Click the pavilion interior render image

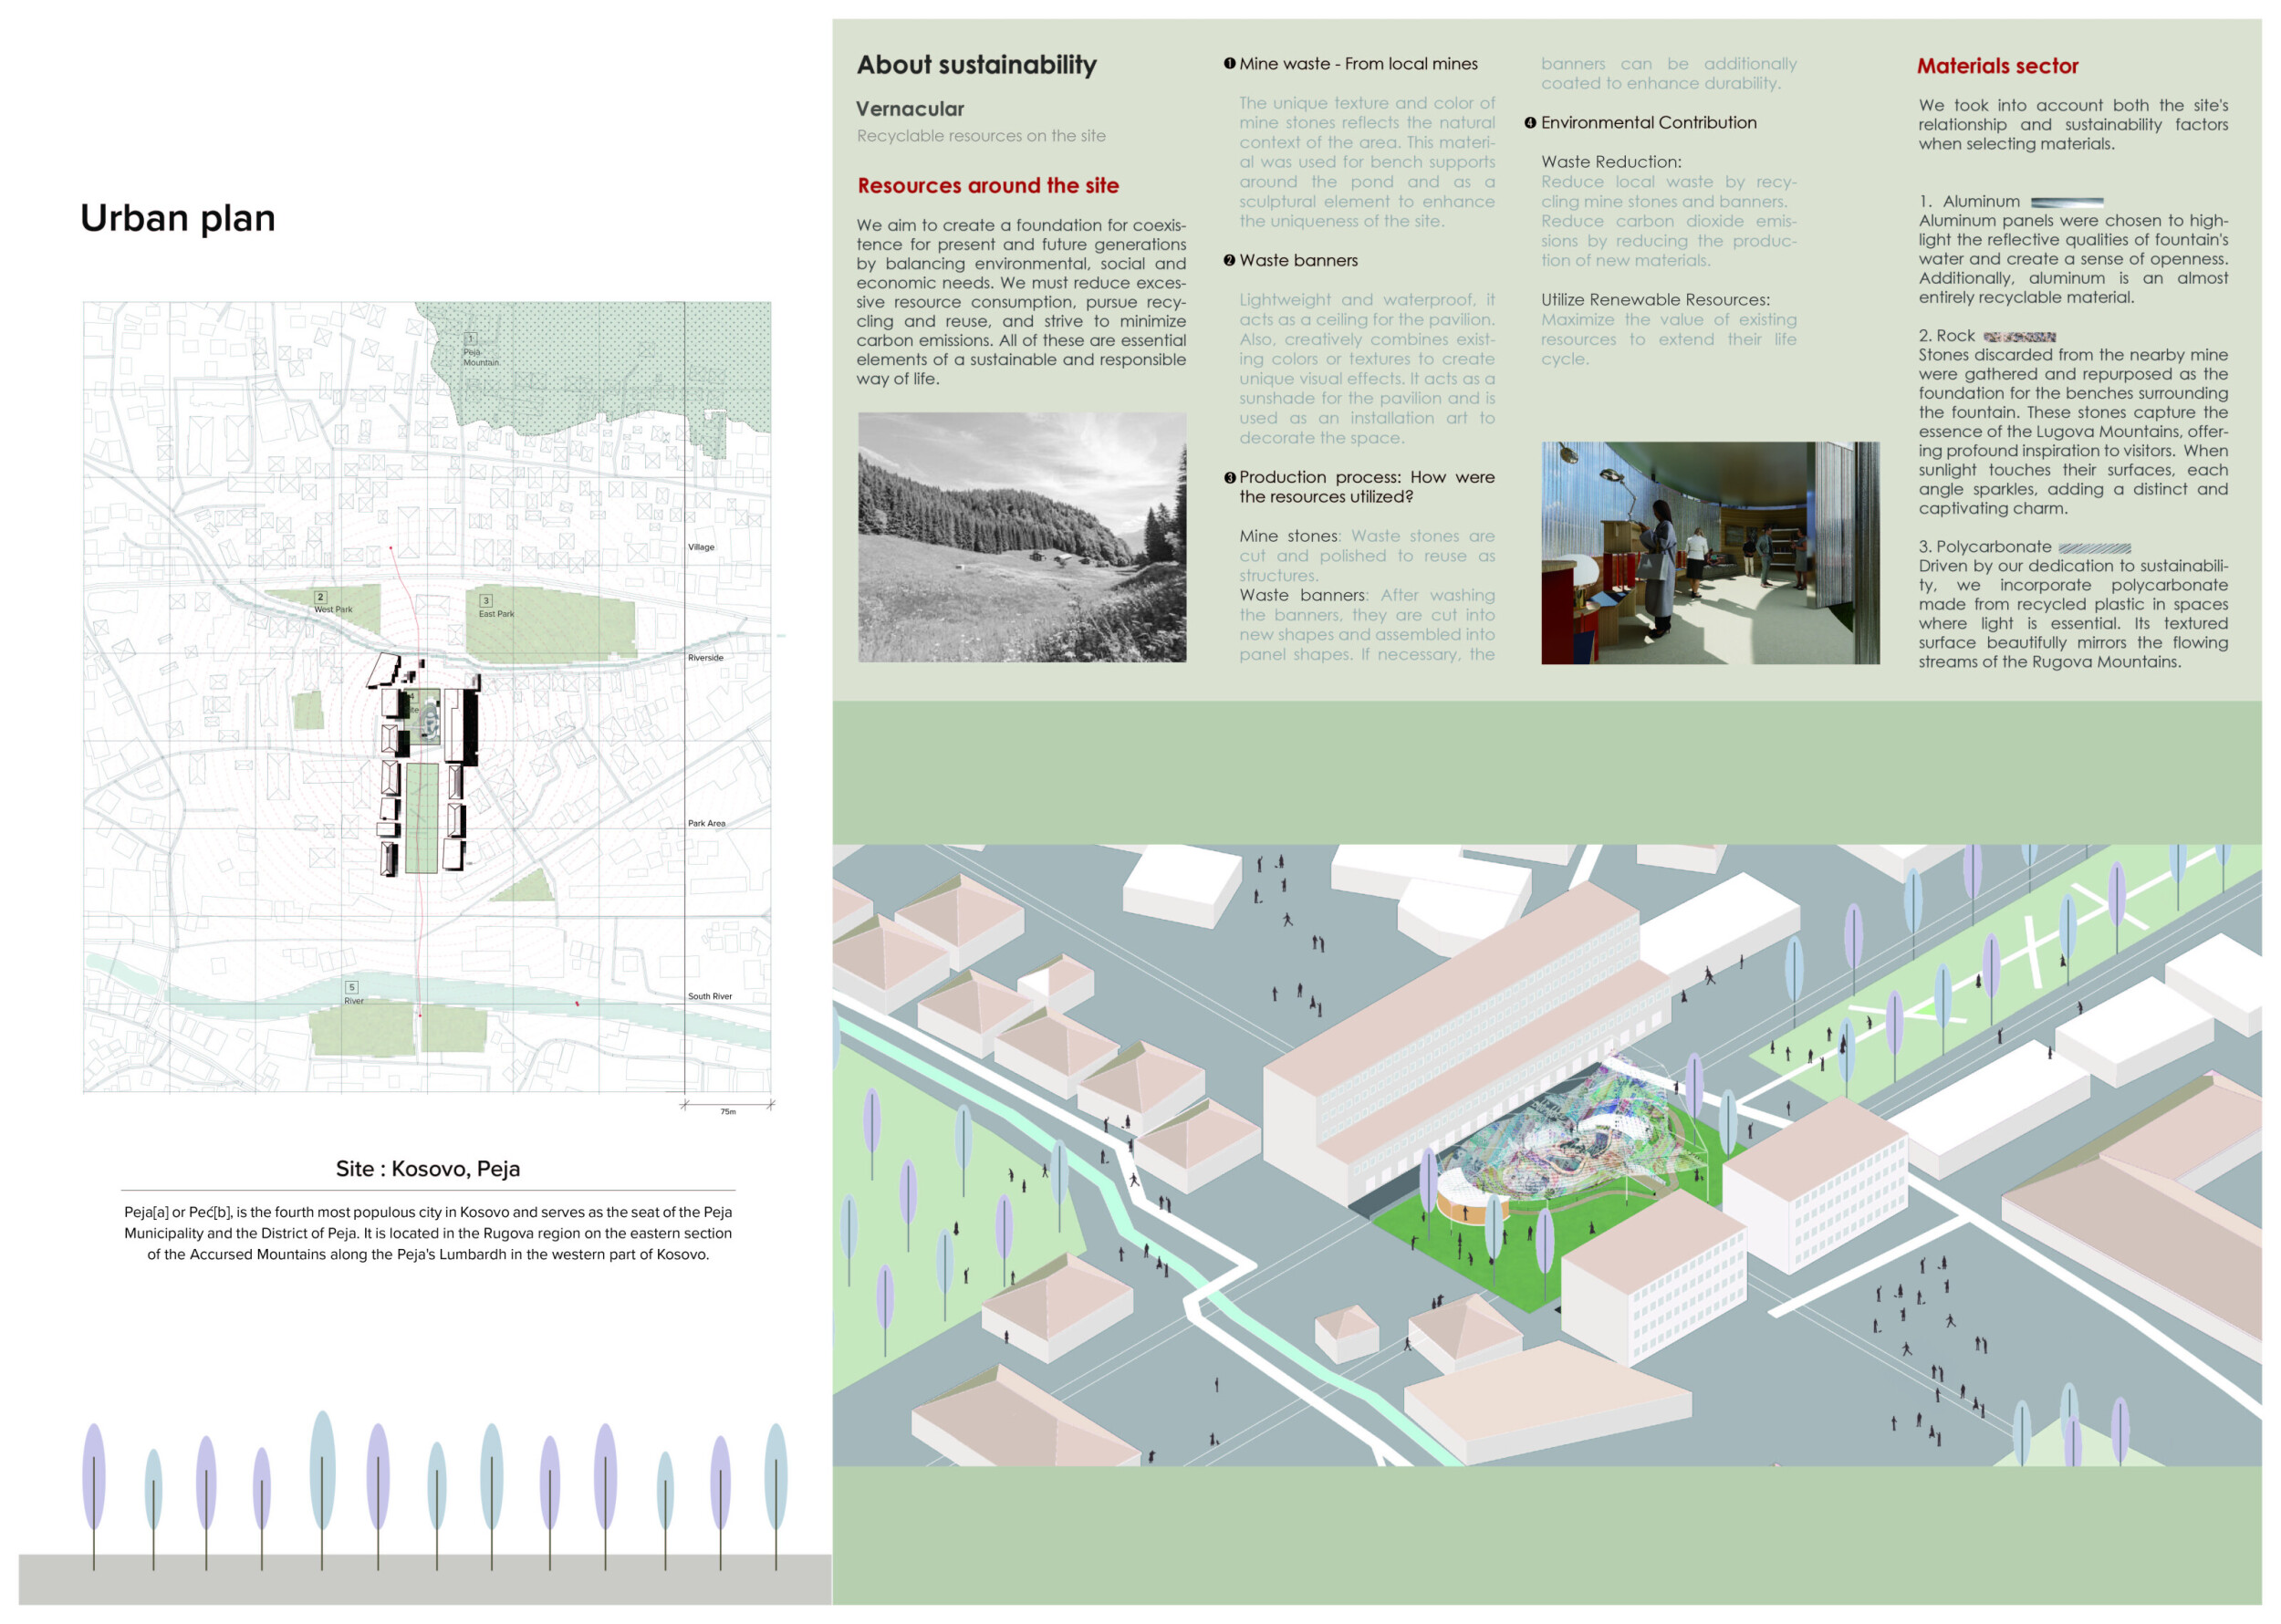coord(1709,553)
